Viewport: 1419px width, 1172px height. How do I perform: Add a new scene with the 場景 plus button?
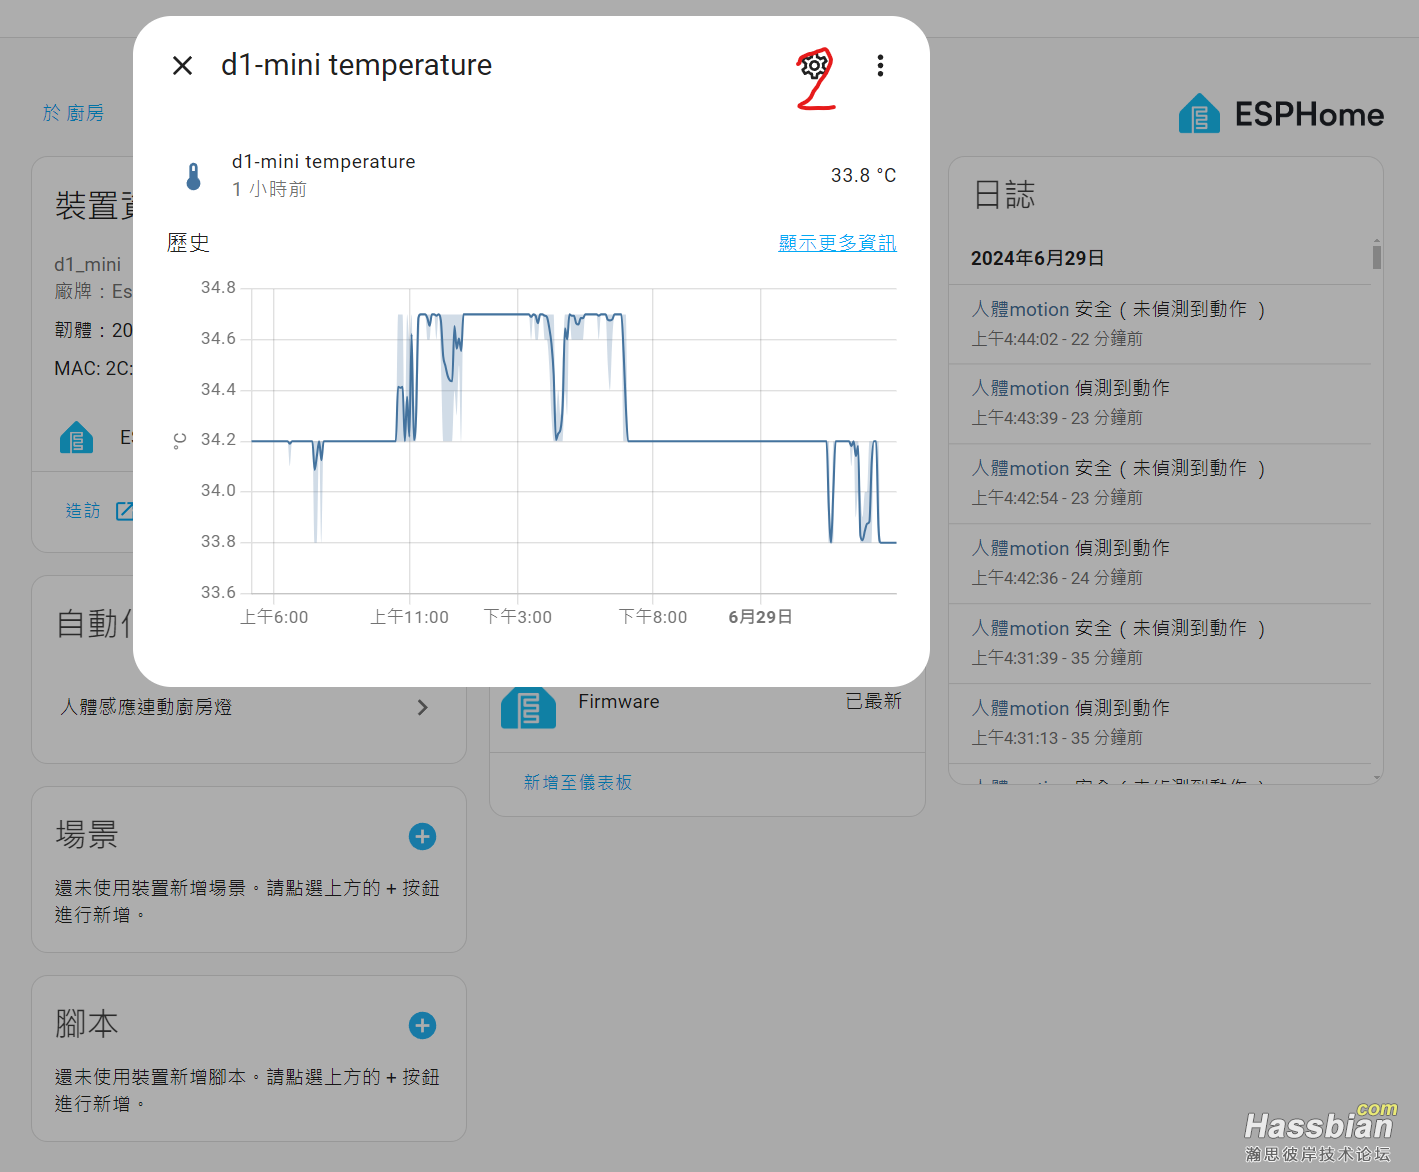tap(423, 836)
